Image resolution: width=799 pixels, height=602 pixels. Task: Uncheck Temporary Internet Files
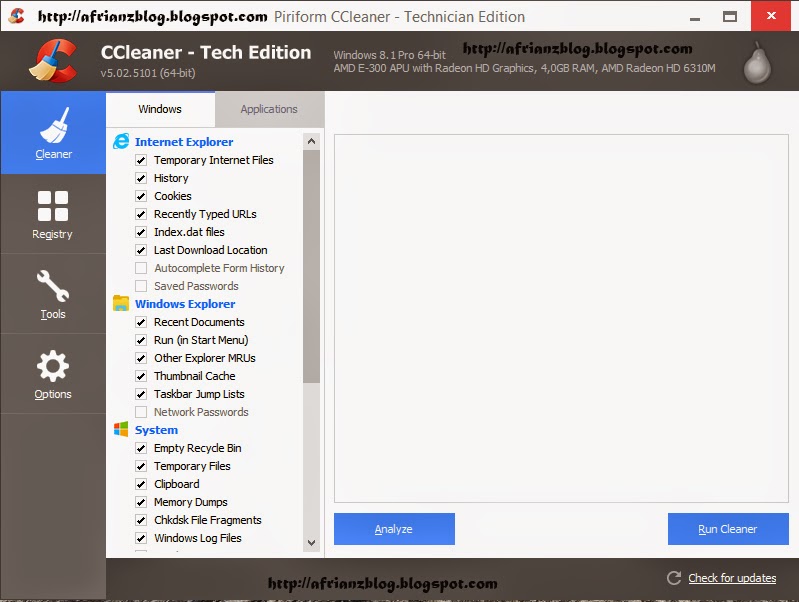pos(141,160)
